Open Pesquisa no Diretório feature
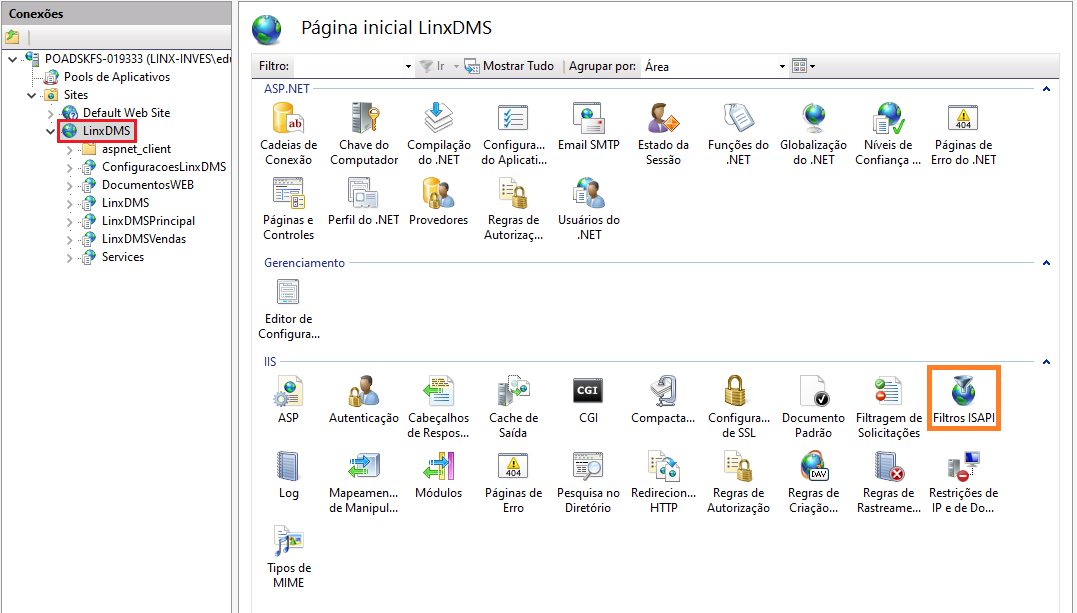This screenshot has width=1077, height=613. pyautogui.click(x=589, y=482)
